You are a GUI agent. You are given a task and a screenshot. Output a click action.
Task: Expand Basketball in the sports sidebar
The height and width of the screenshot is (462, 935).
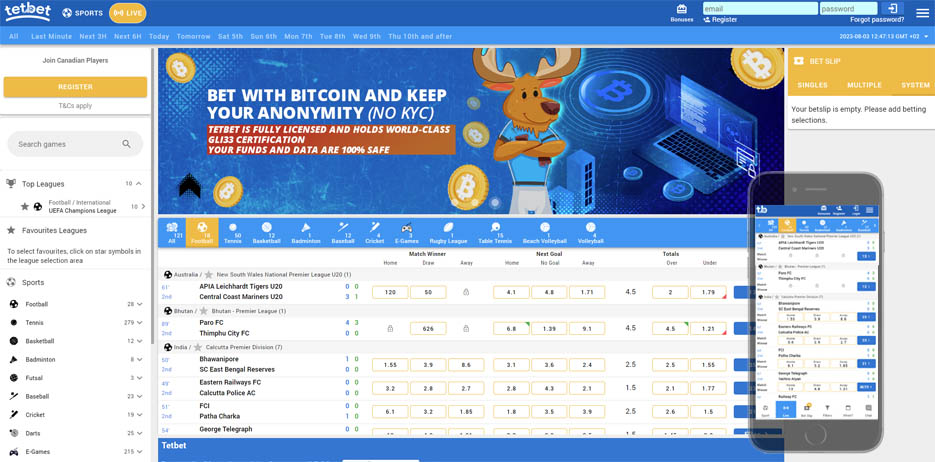coord(139,341)
